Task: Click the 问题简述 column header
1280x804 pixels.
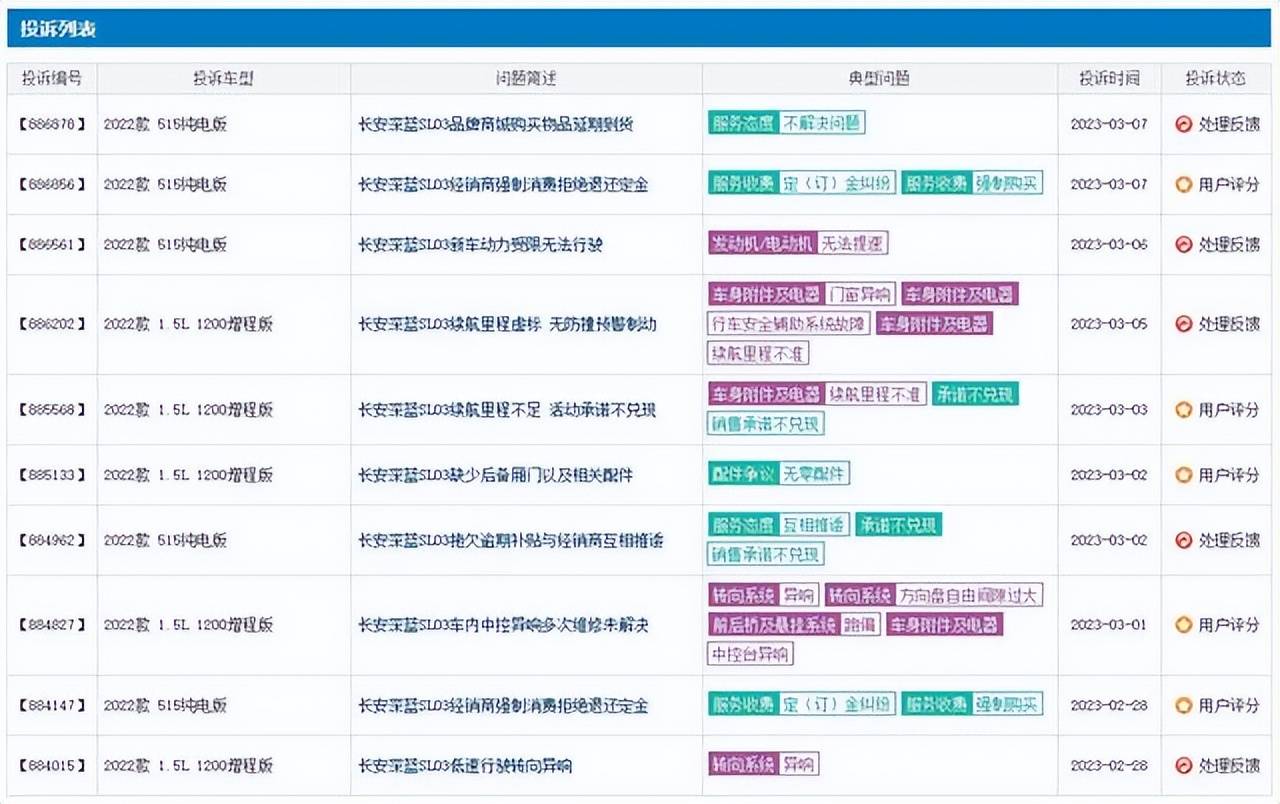Action: tap(526, 78)
